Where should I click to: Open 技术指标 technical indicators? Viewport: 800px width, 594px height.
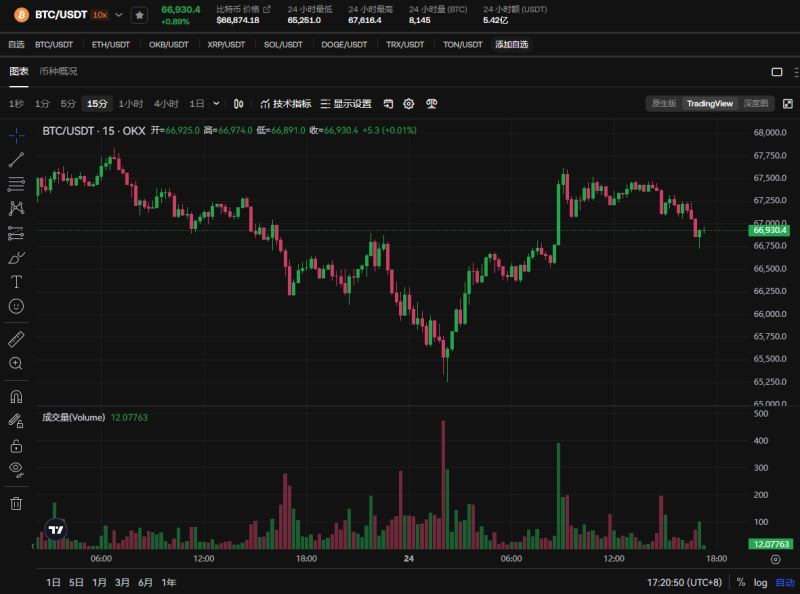click(x=285, y=103)
